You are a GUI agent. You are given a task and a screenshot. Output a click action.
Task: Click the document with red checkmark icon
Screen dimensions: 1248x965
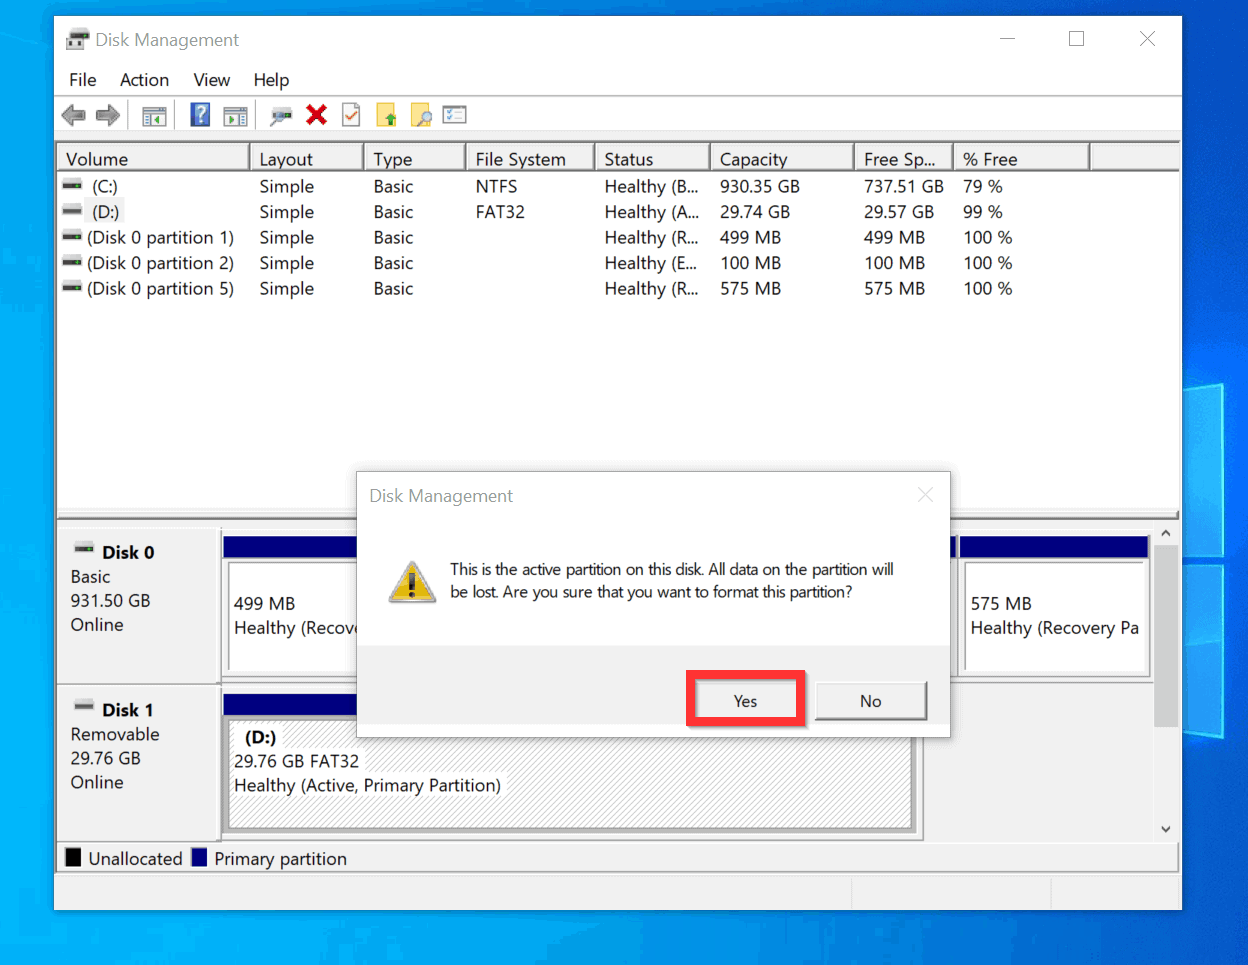(x=350, y=115)
